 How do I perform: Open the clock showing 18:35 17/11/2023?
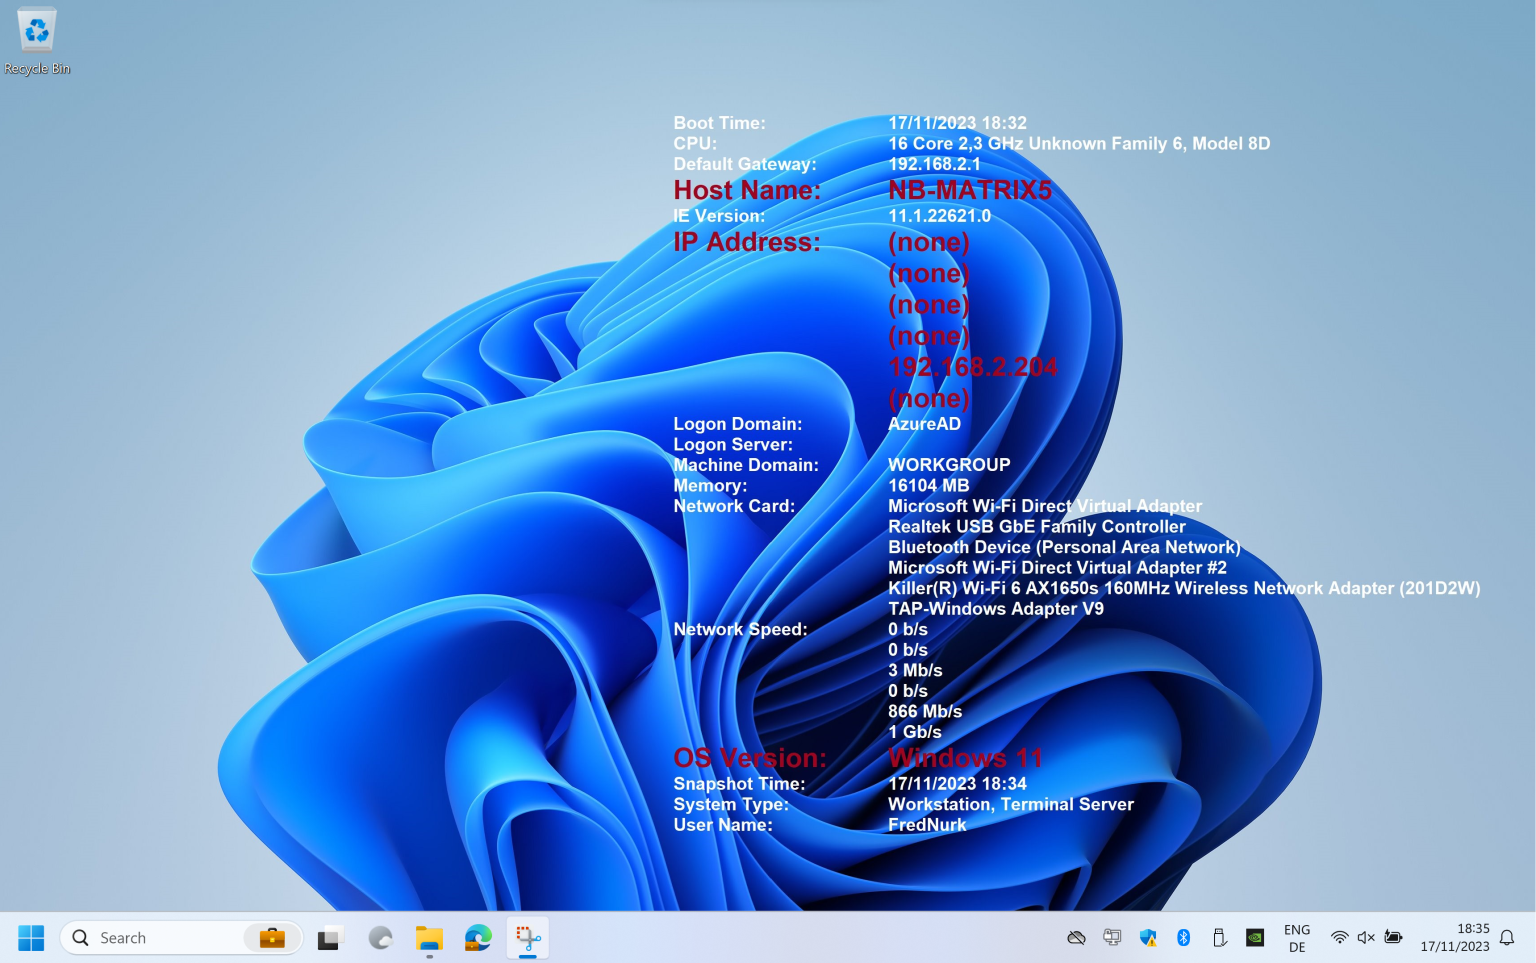tap(1455, 938)
